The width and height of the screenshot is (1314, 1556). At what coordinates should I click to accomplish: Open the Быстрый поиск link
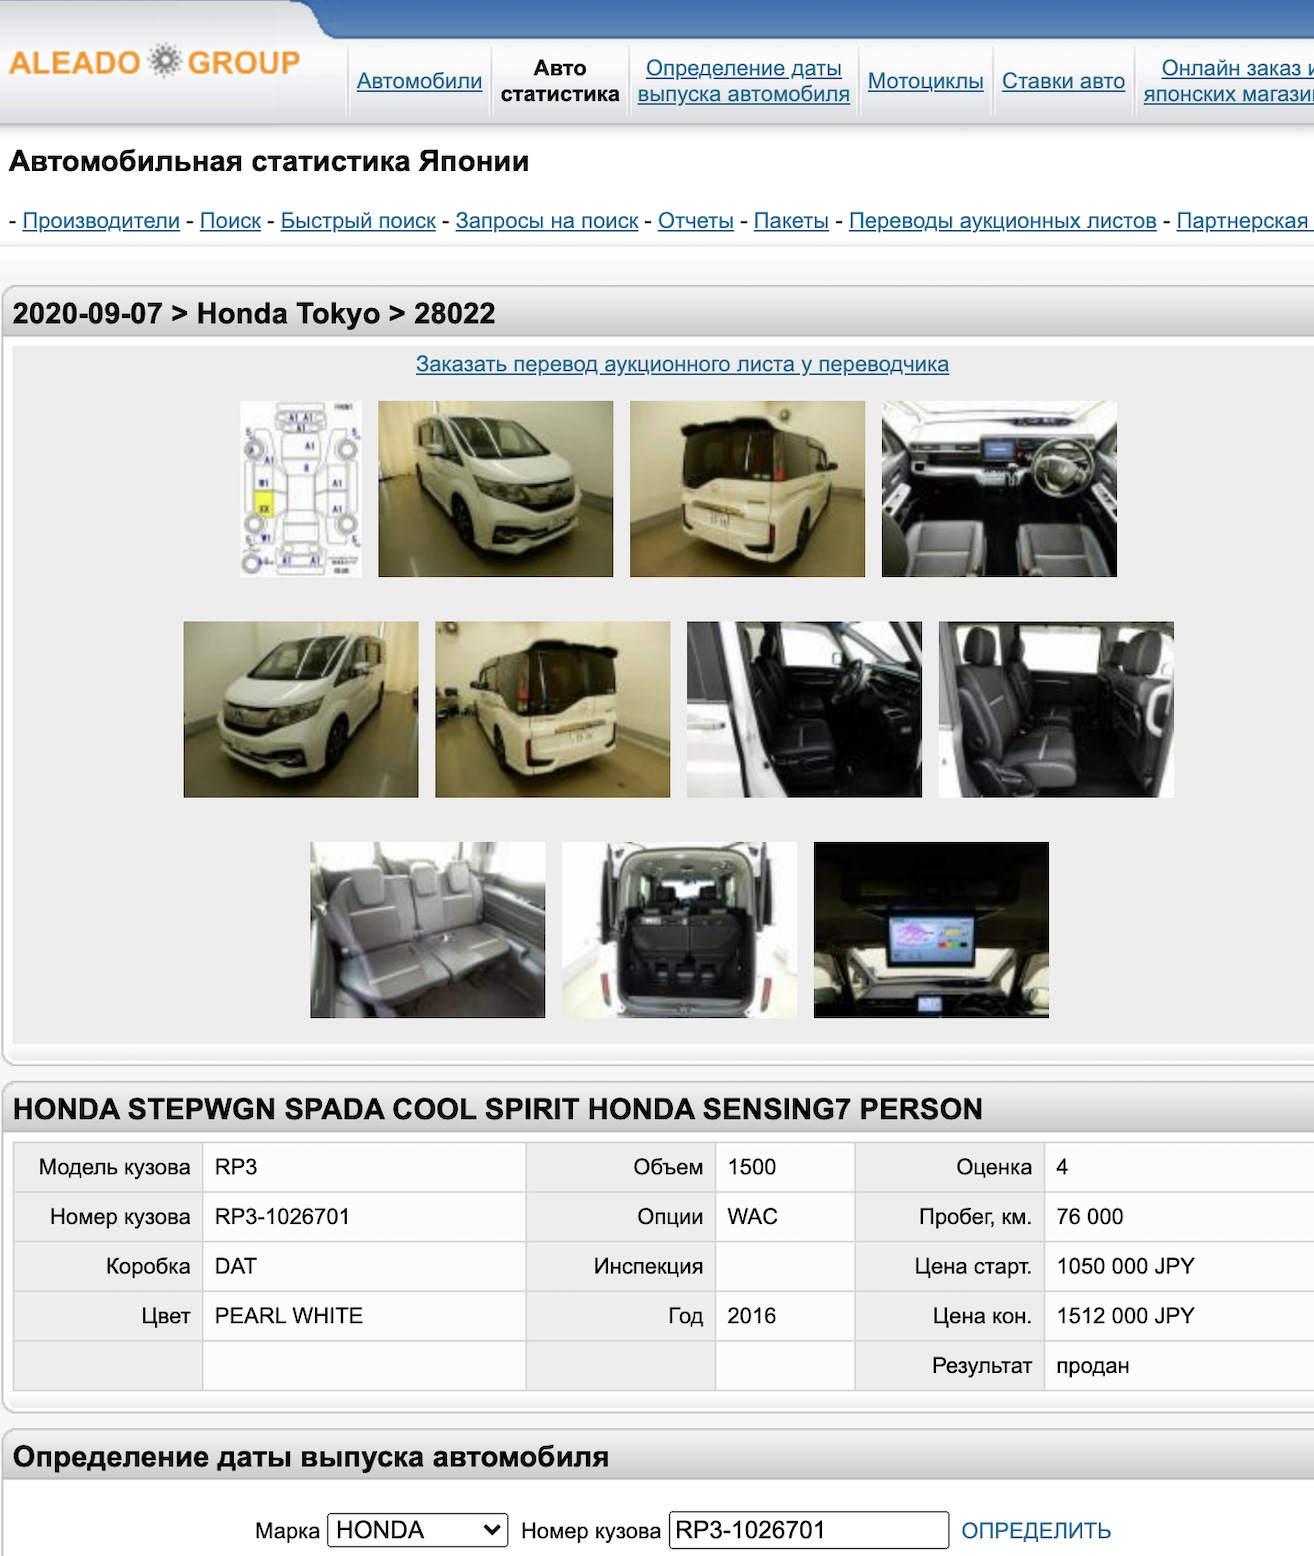pos(358,221)
